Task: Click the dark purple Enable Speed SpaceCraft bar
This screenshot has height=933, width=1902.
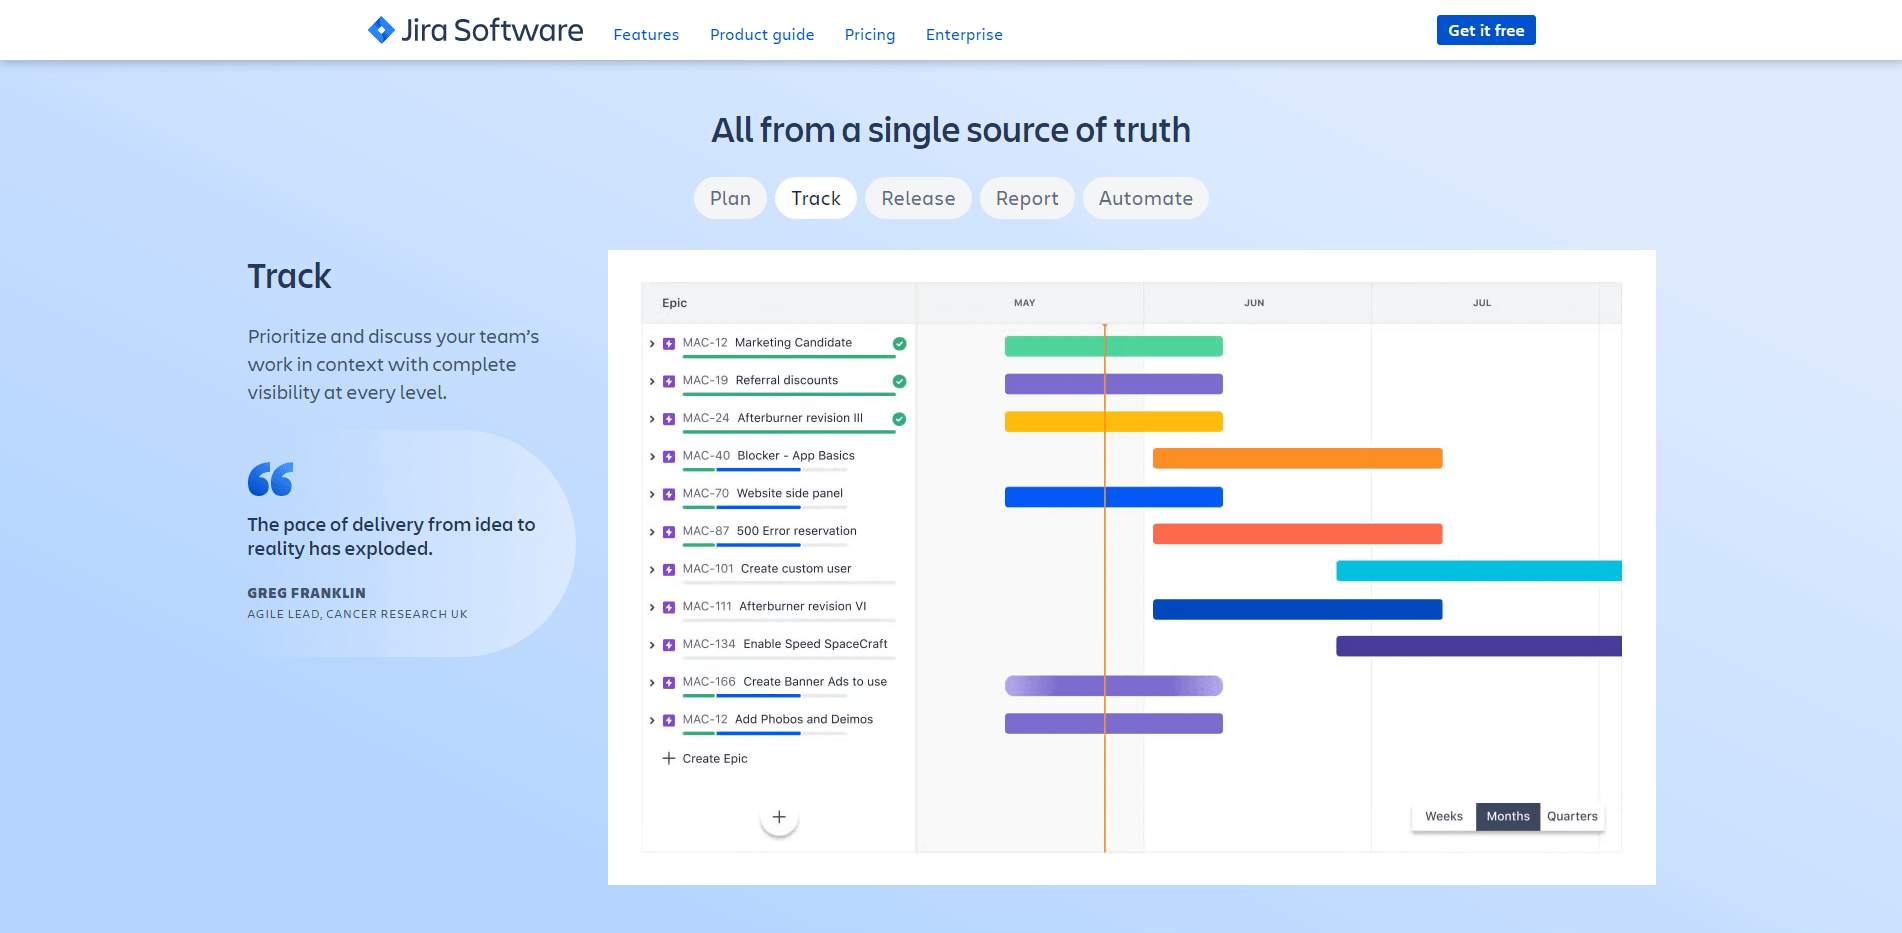Action: click(x=1479, y=646)
